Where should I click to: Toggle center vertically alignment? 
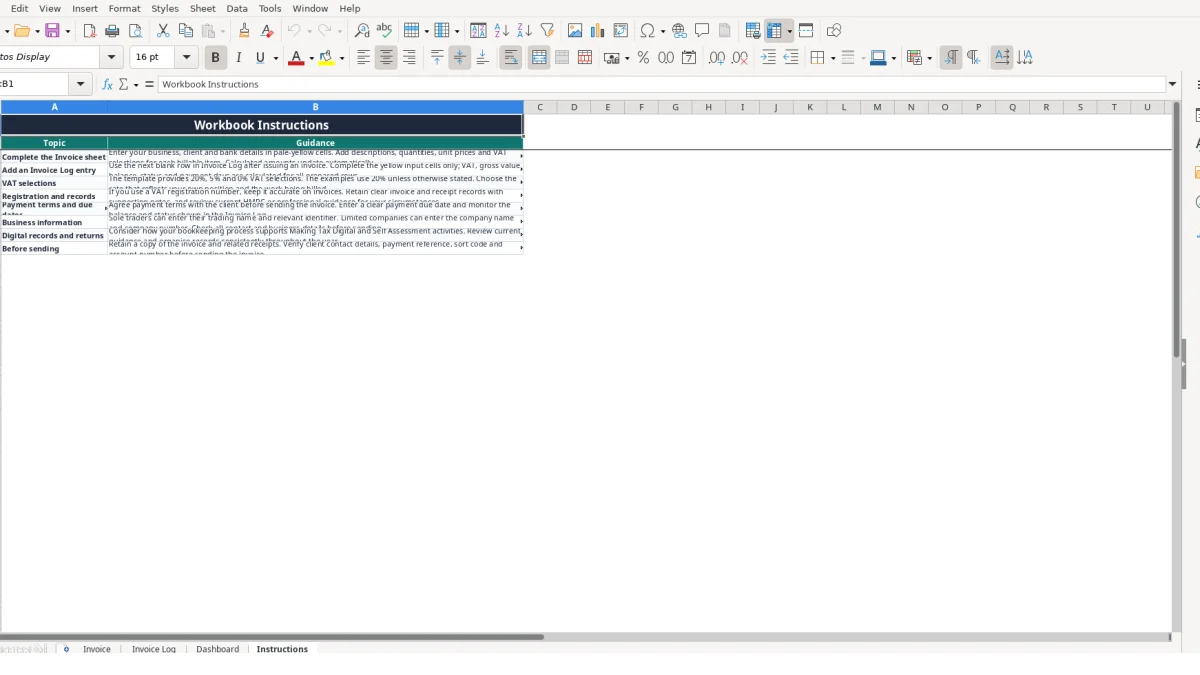(459, 58)
